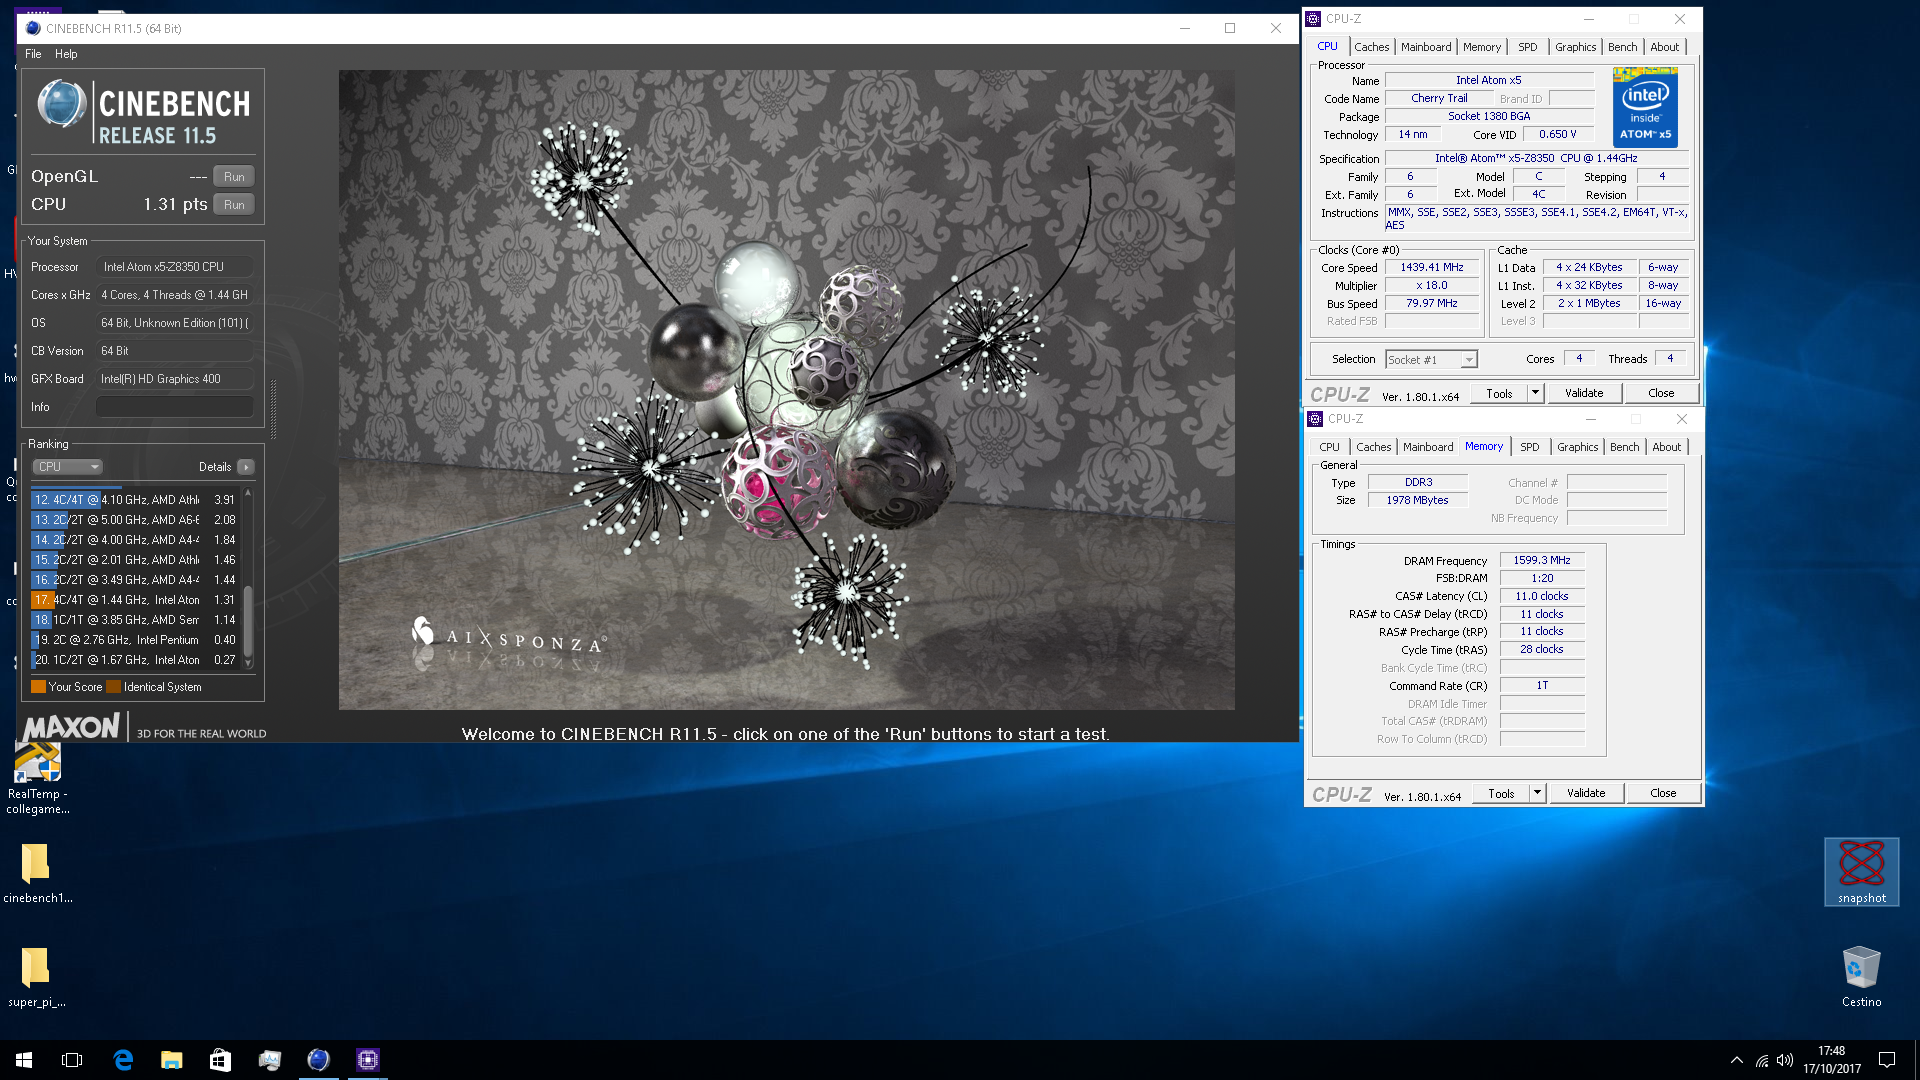The image size is (1920, 1080).
Task: Open Bench tab in top CPU-Z window
Action: [x=1622, y=47]
